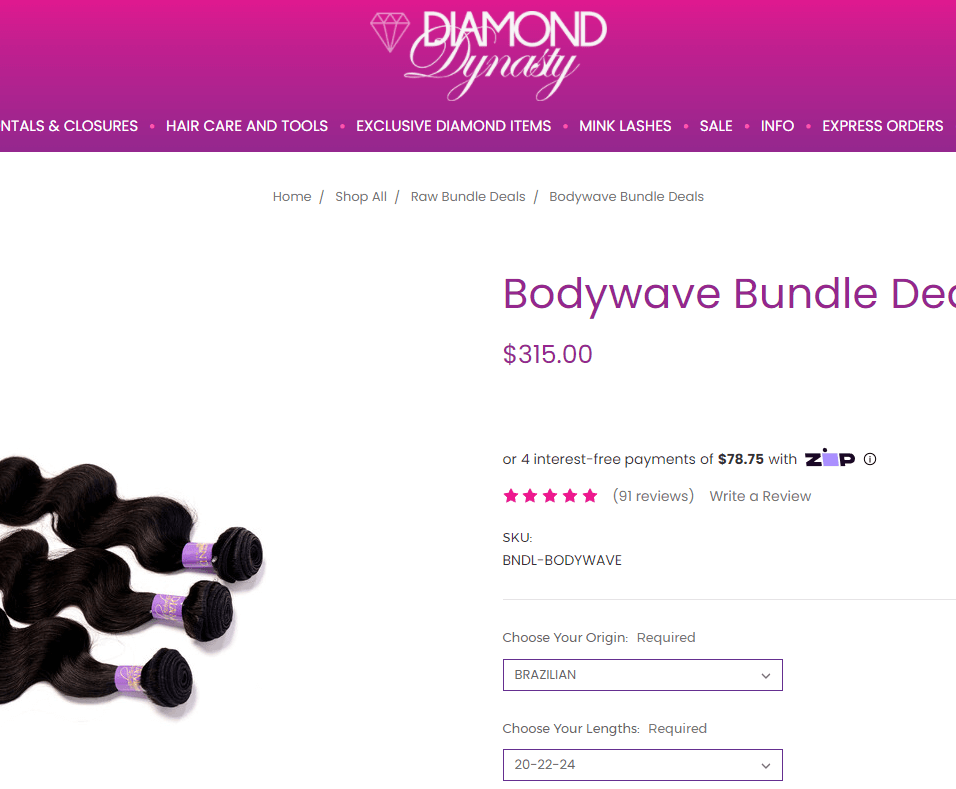The image size is (956, 789).
Task: Click the fifth pink rating star
Action: (590, 496)
